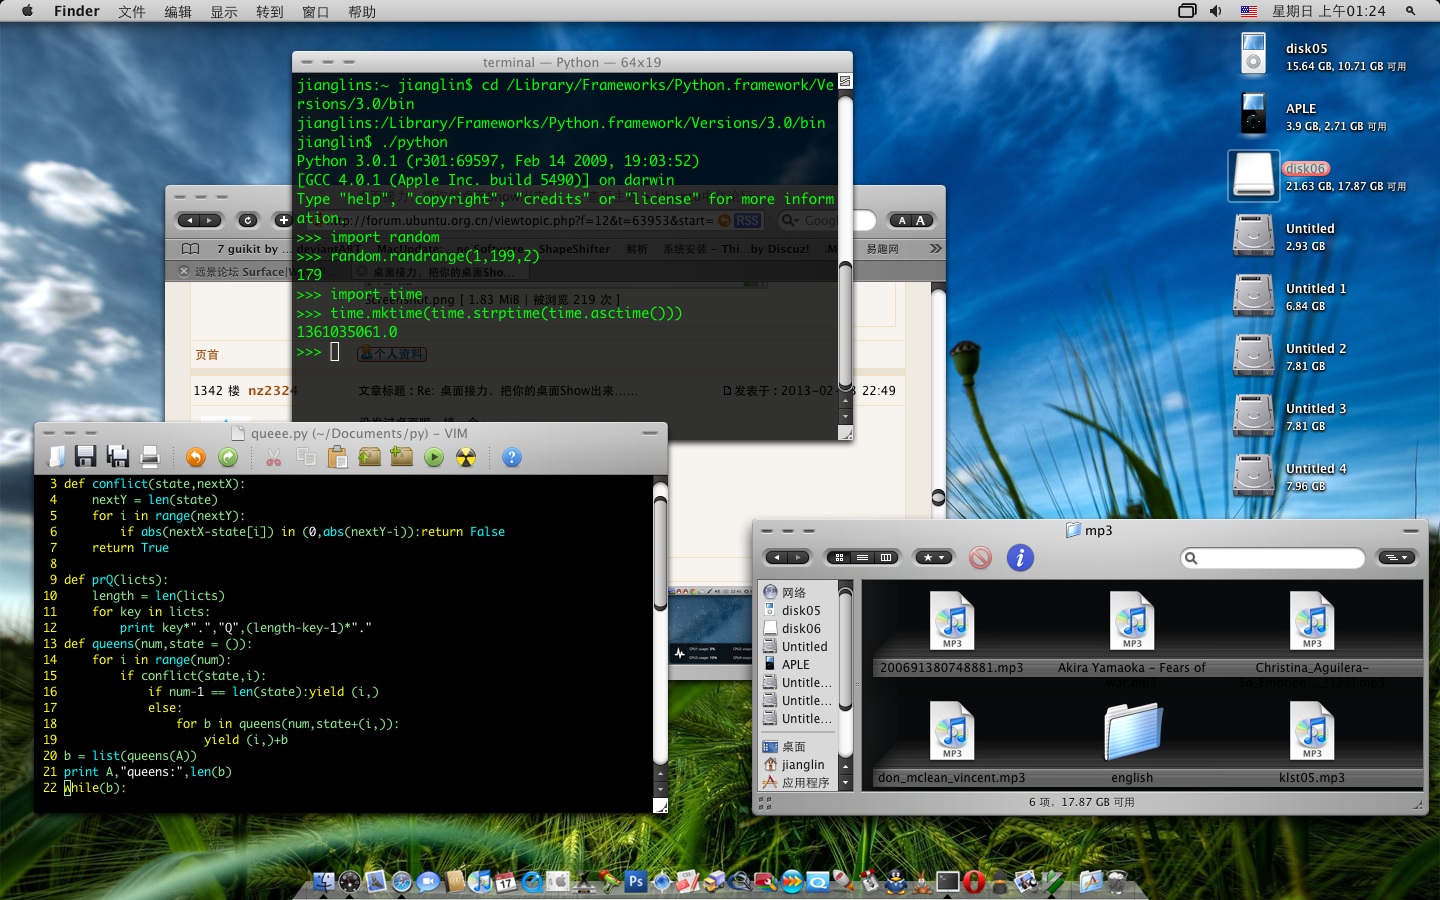This screenshot has width=1440, height=900.
Task: Click the Photoshop icon in the Dock
Action: point(636,881)
